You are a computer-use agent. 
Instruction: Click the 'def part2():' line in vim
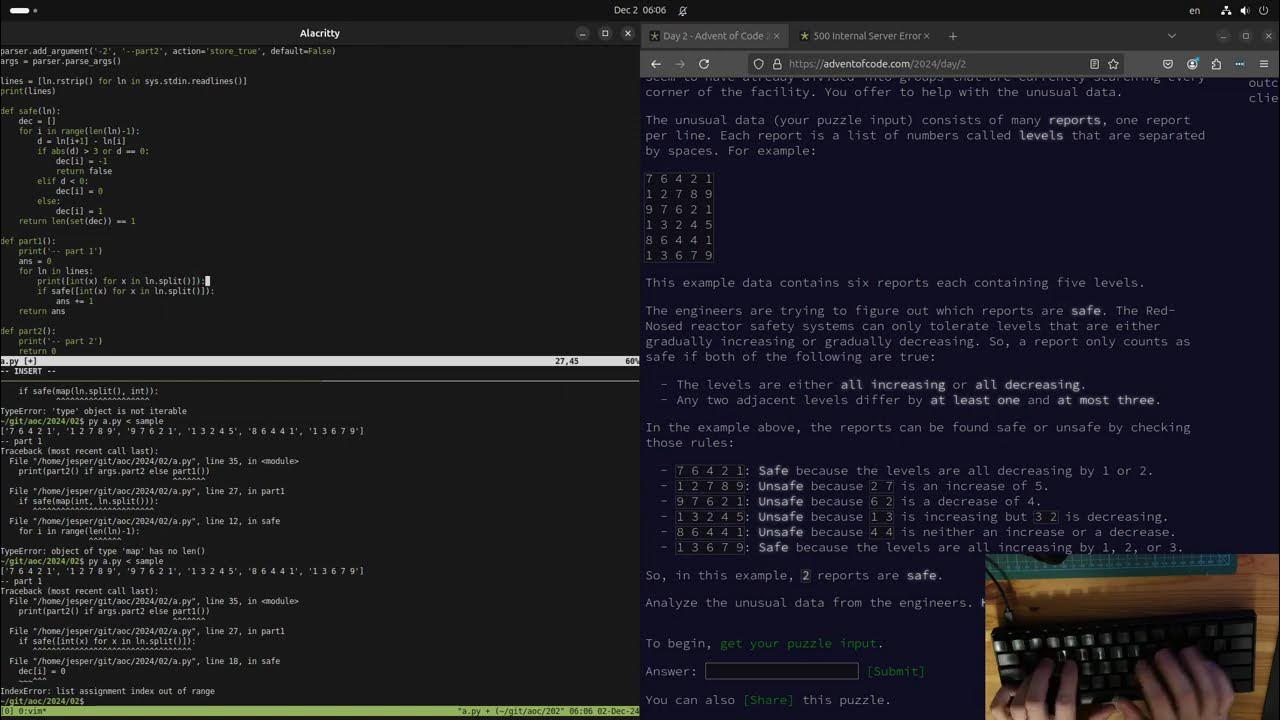click(28, 331)
